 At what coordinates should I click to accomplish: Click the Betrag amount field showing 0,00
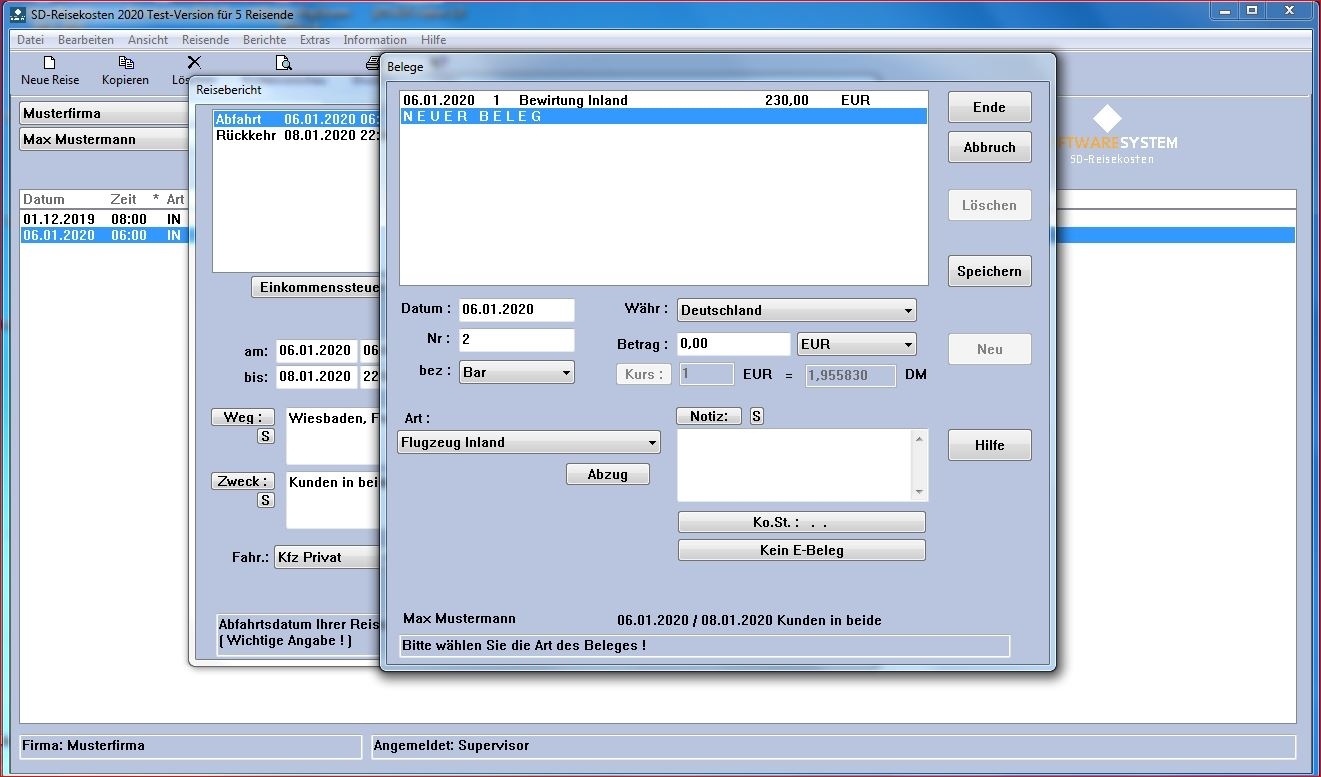point(734,344)
